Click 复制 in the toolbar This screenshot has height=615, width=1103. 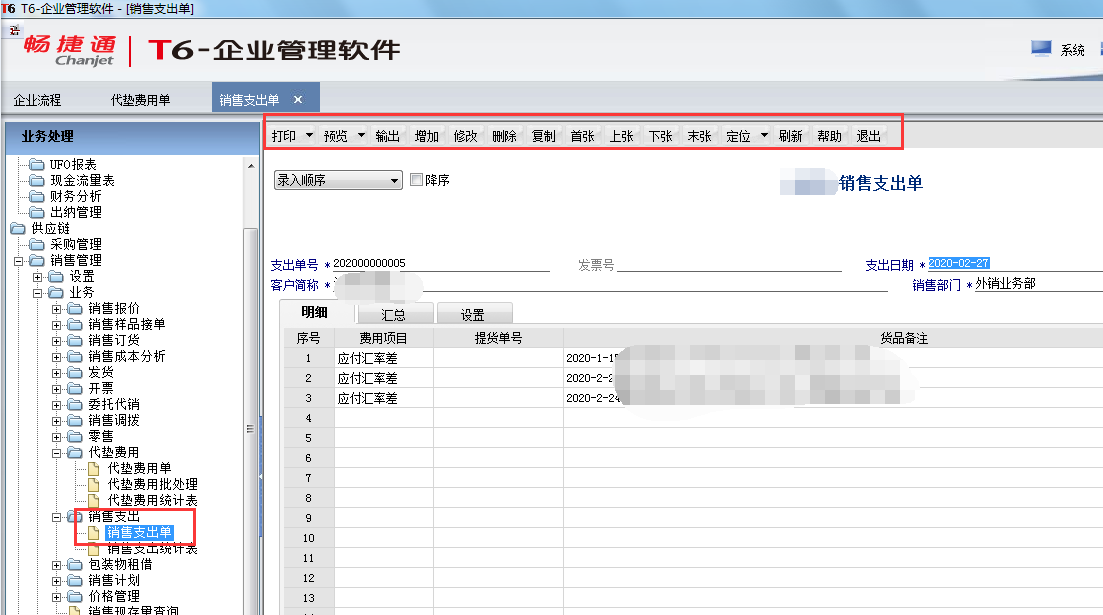(x=544, y=136)
